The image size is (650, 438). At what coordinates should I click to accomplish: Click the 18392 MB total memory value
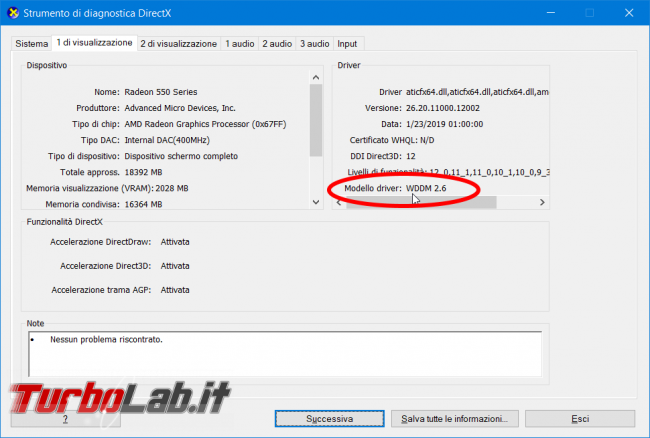(143, 172)
